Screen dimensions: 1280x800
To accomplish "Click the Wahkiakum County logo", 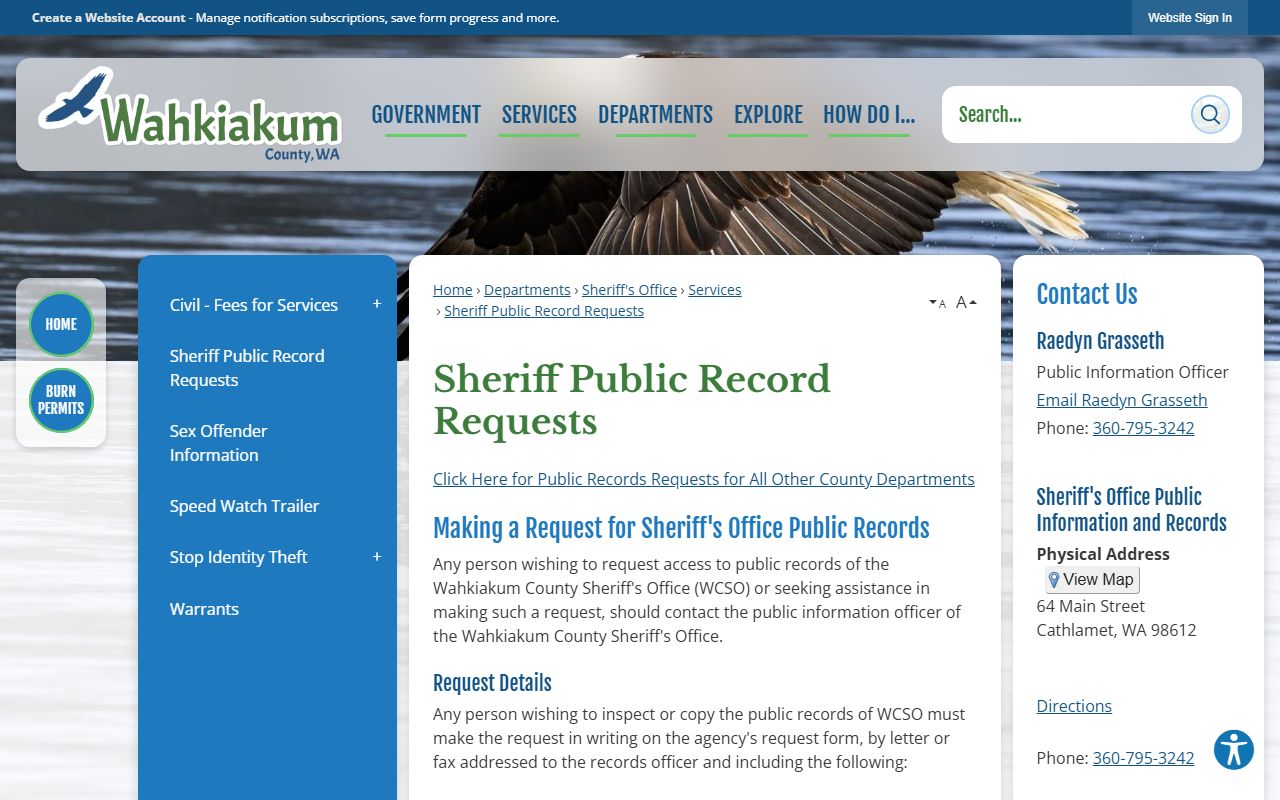I will [x=190, y=114].
